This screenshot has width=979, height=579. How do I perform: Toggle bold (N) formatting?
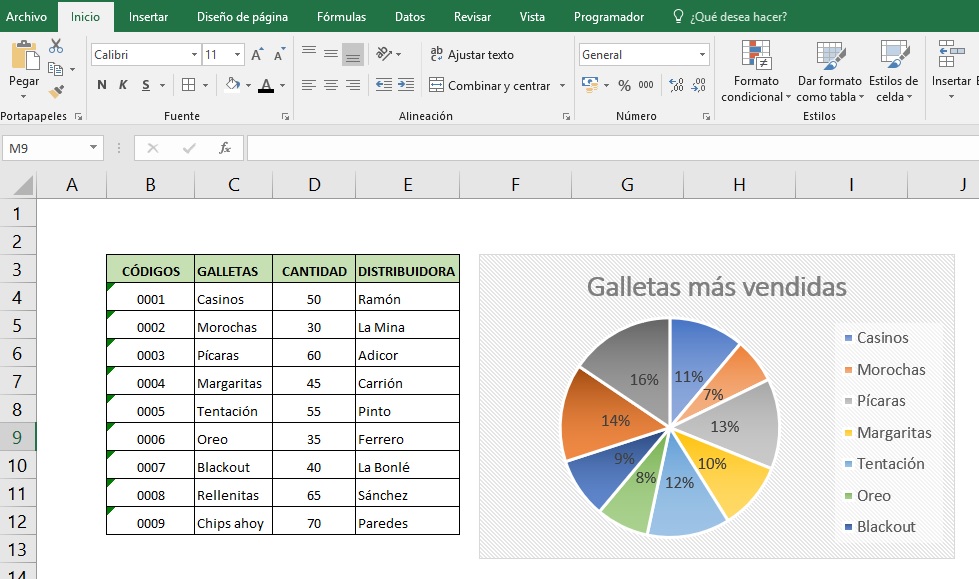tap(101, 86)
